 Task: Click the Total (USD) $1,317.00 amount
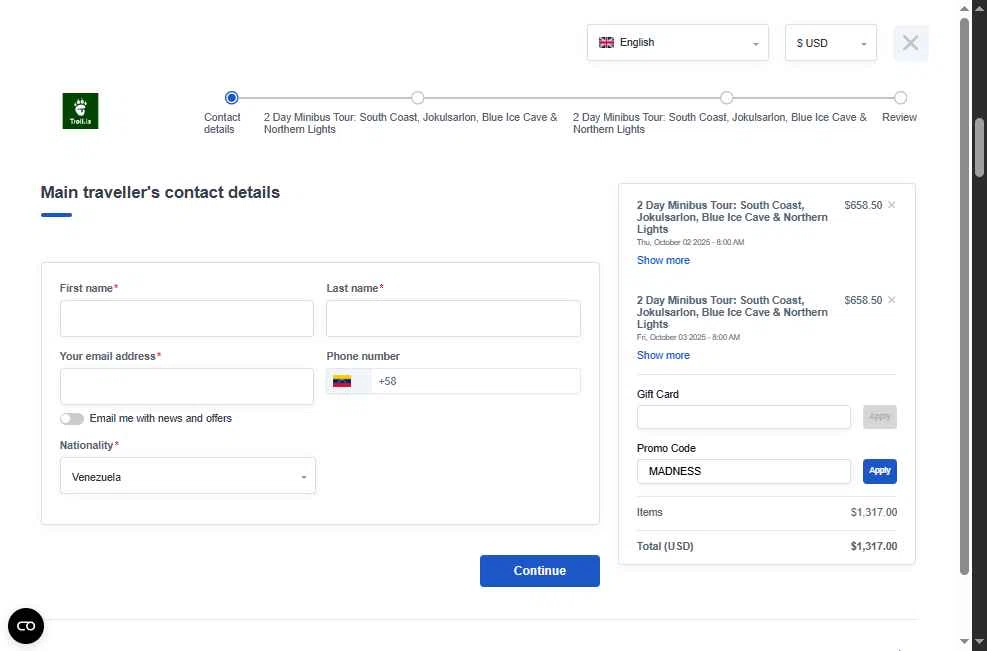(874, 546)
